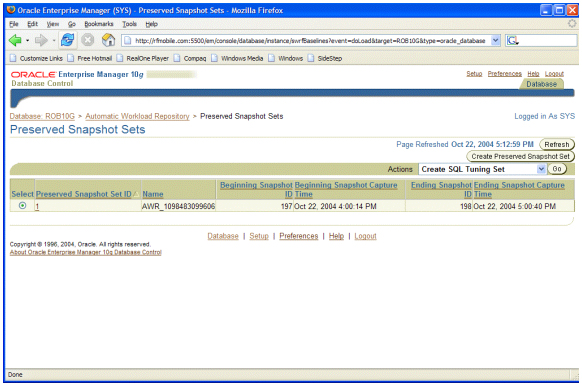Open the RealOne Player bookmark
This screenshot has height=385, width=582.
(143, 58)
